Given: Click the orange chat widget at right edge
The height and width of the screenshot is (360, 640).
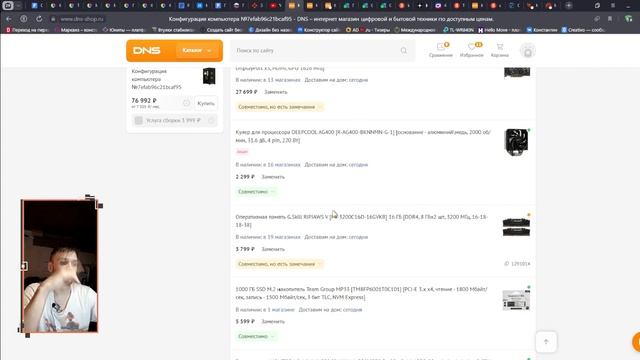Looking at the screenshot, I should click(636, 342).
